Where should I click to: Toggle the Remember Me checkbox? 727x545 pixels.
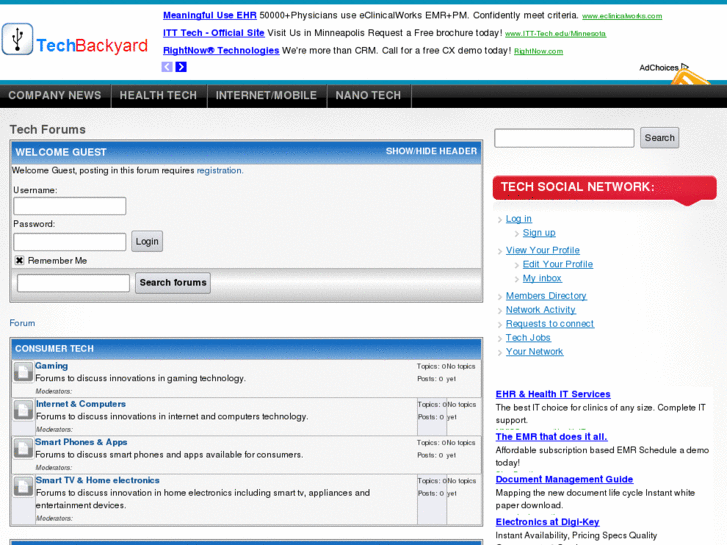[19, 260]
